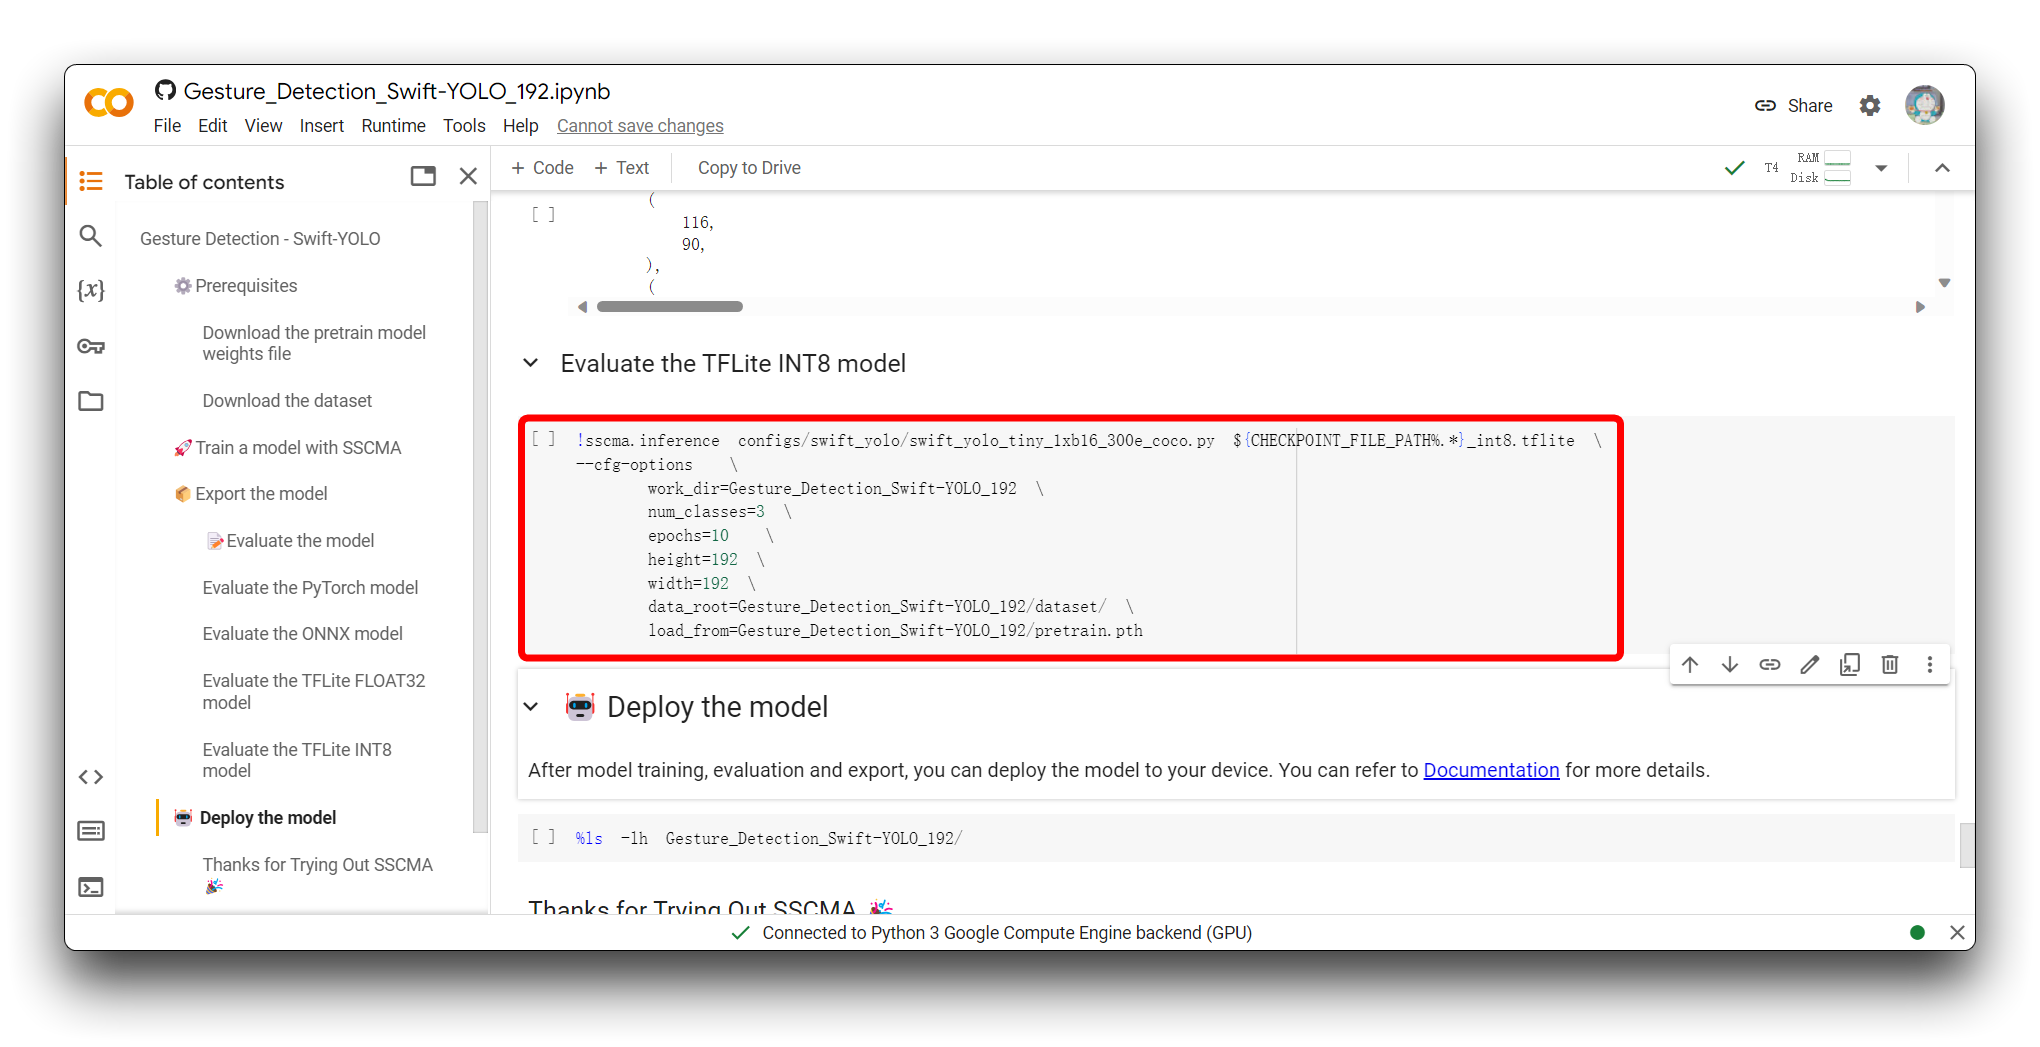Jump to Evaluate the TFLite INT8 model entry
The width and height of the screenshot is (2040, 1047).
pyautogui.click(x=297, y=760)
